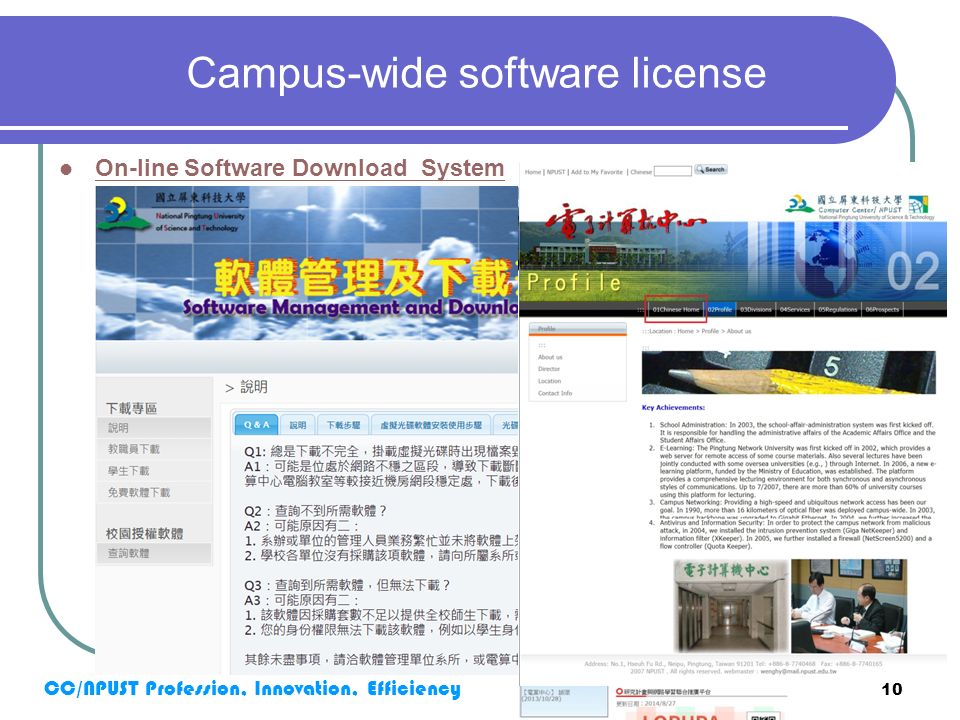Click the On-line Software Download System heading link

(299, 168)
